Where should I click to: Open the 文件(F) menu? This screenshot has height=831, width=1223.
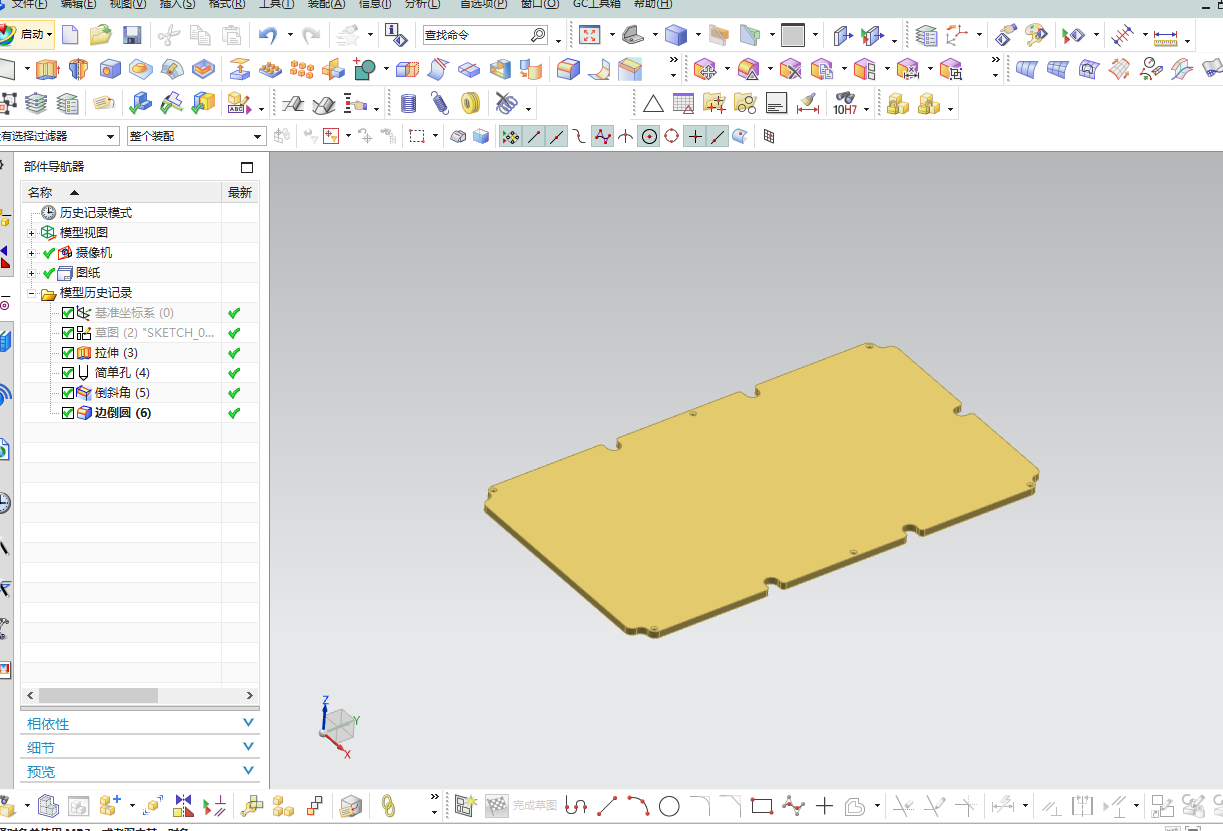tap(30, 4)
